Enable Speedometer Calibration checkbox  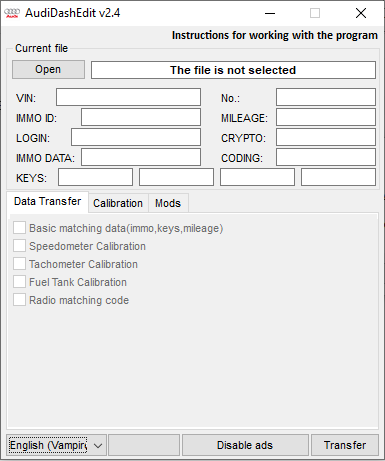(19, 246)
